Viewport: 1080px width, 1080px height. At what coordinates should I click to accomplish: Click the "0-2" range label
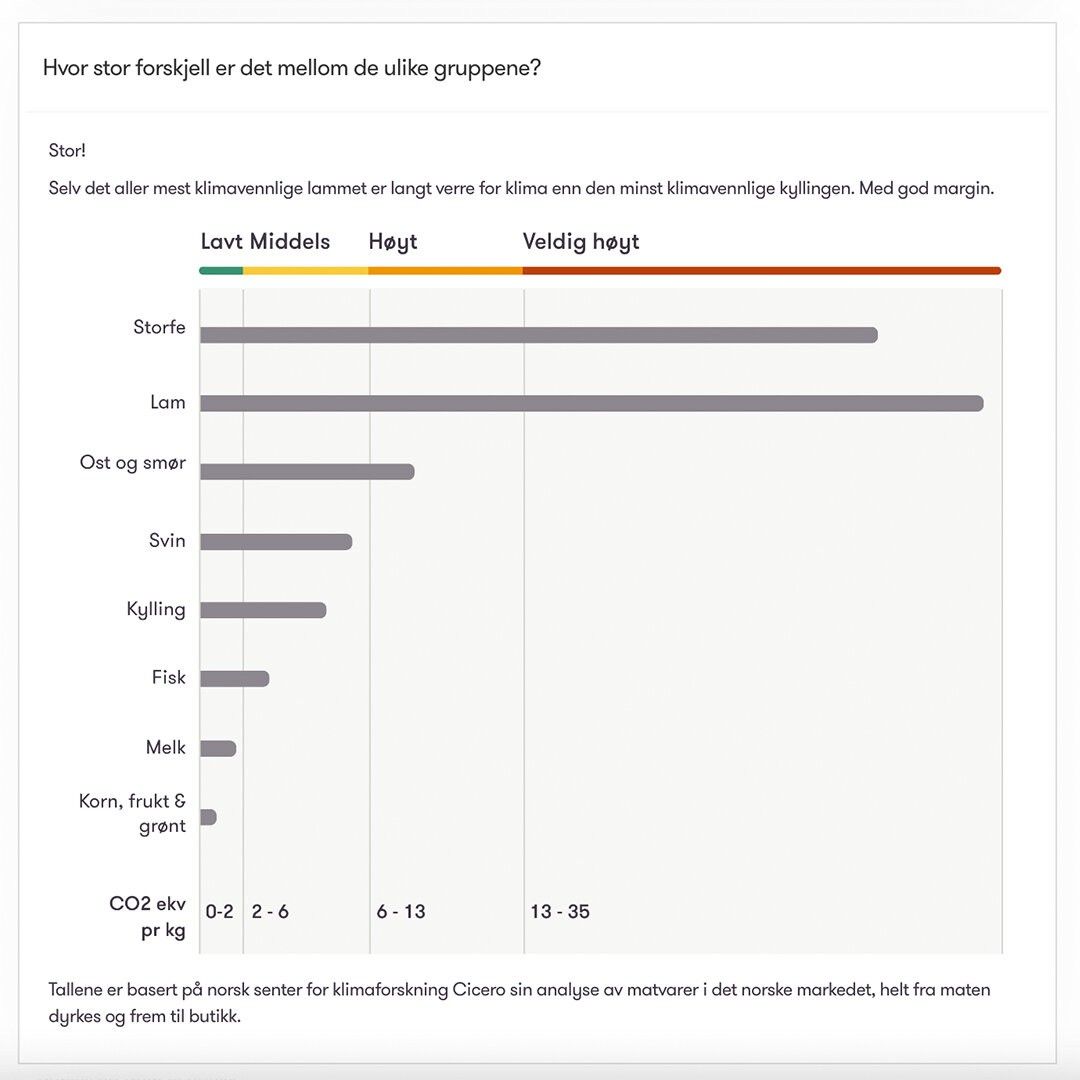[x=220, y=912]
